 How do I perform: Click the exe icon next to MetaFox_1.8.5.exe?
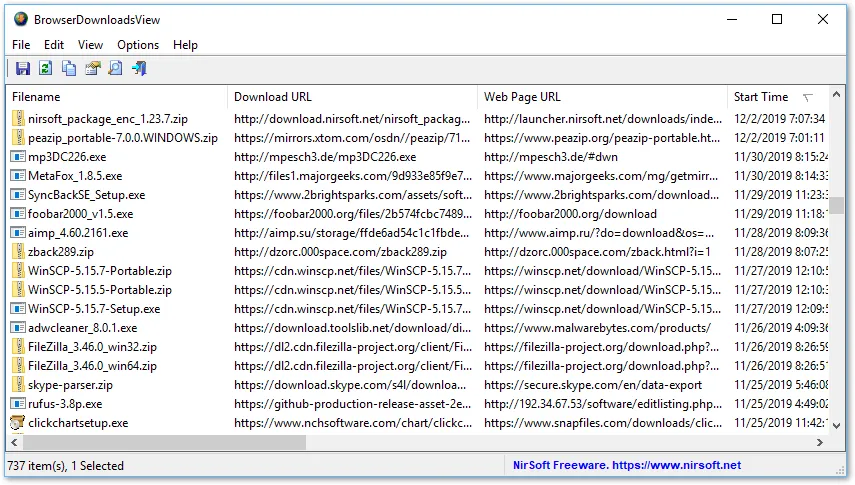19,176
